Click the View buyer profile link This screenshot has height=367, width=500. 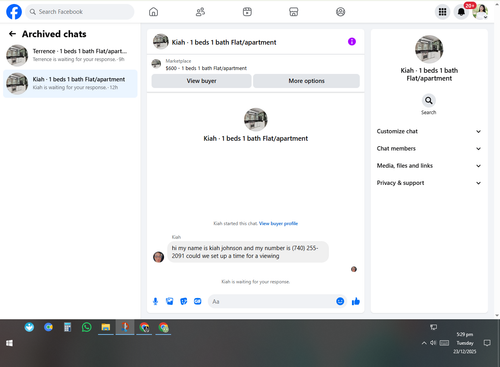278,223
